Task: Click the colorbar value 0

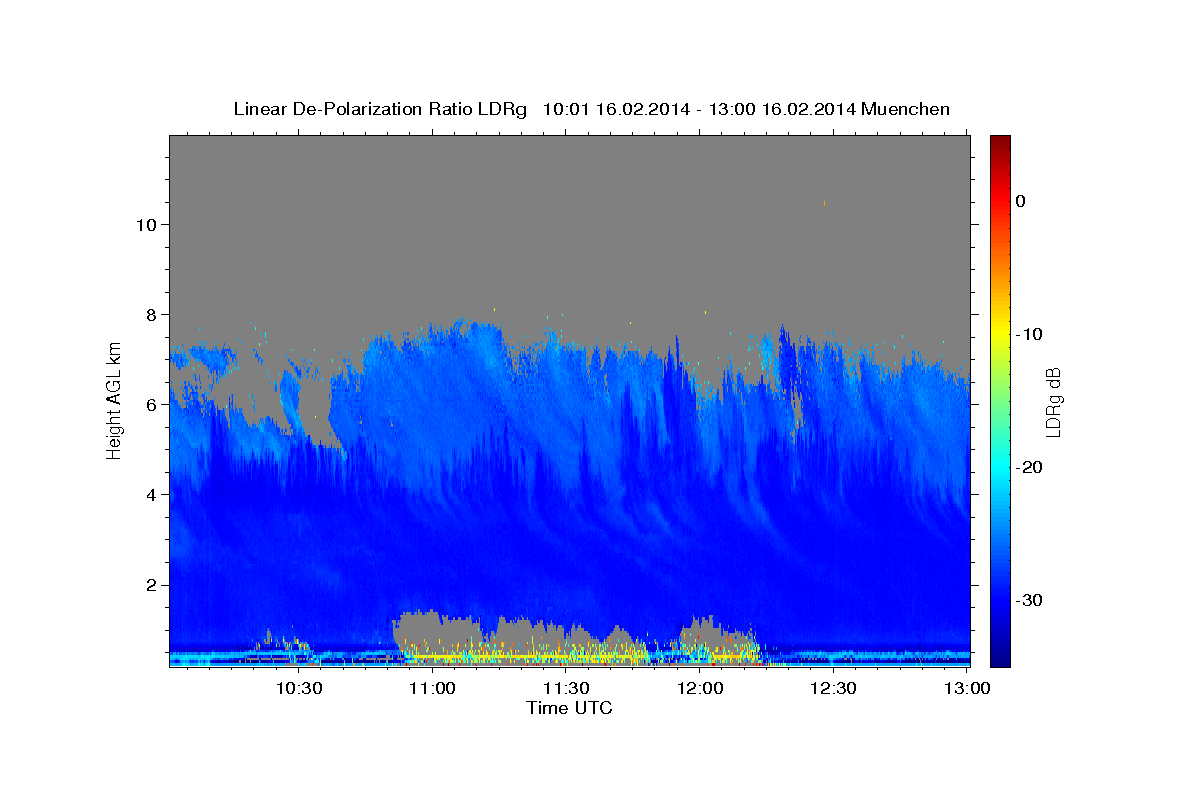Action: 1021,201
